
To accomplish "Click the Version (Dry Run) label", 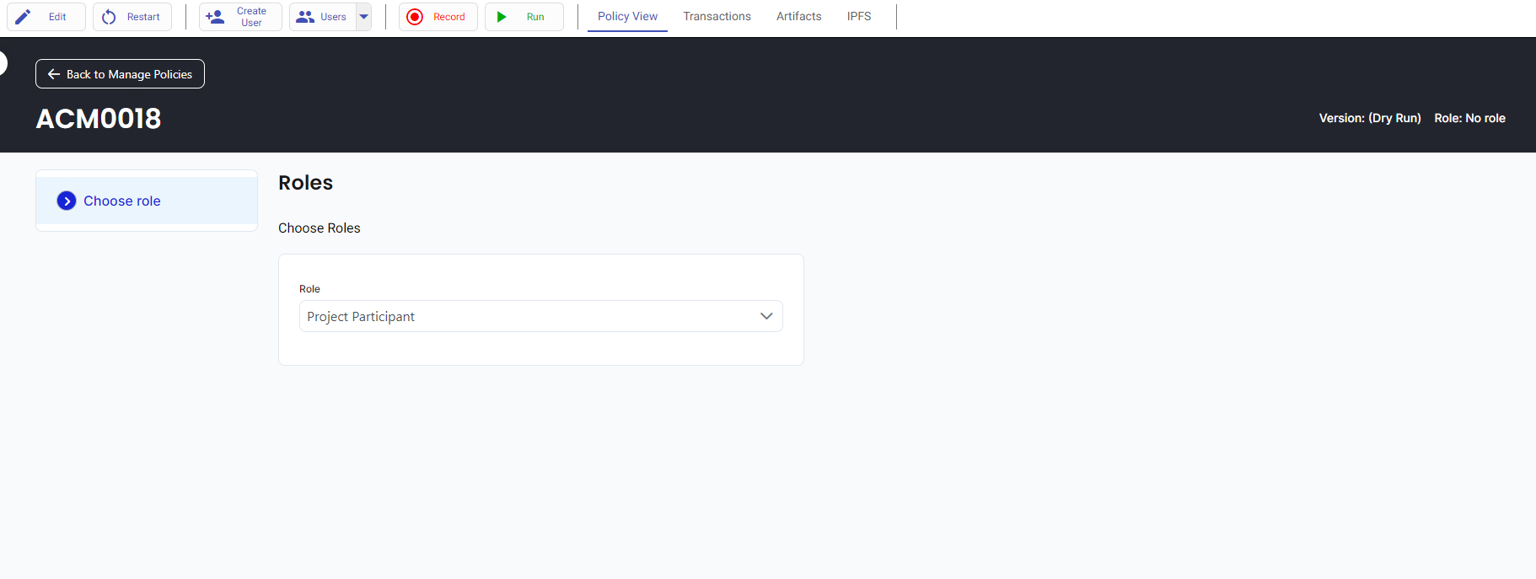I will [x=1369, y=118].
